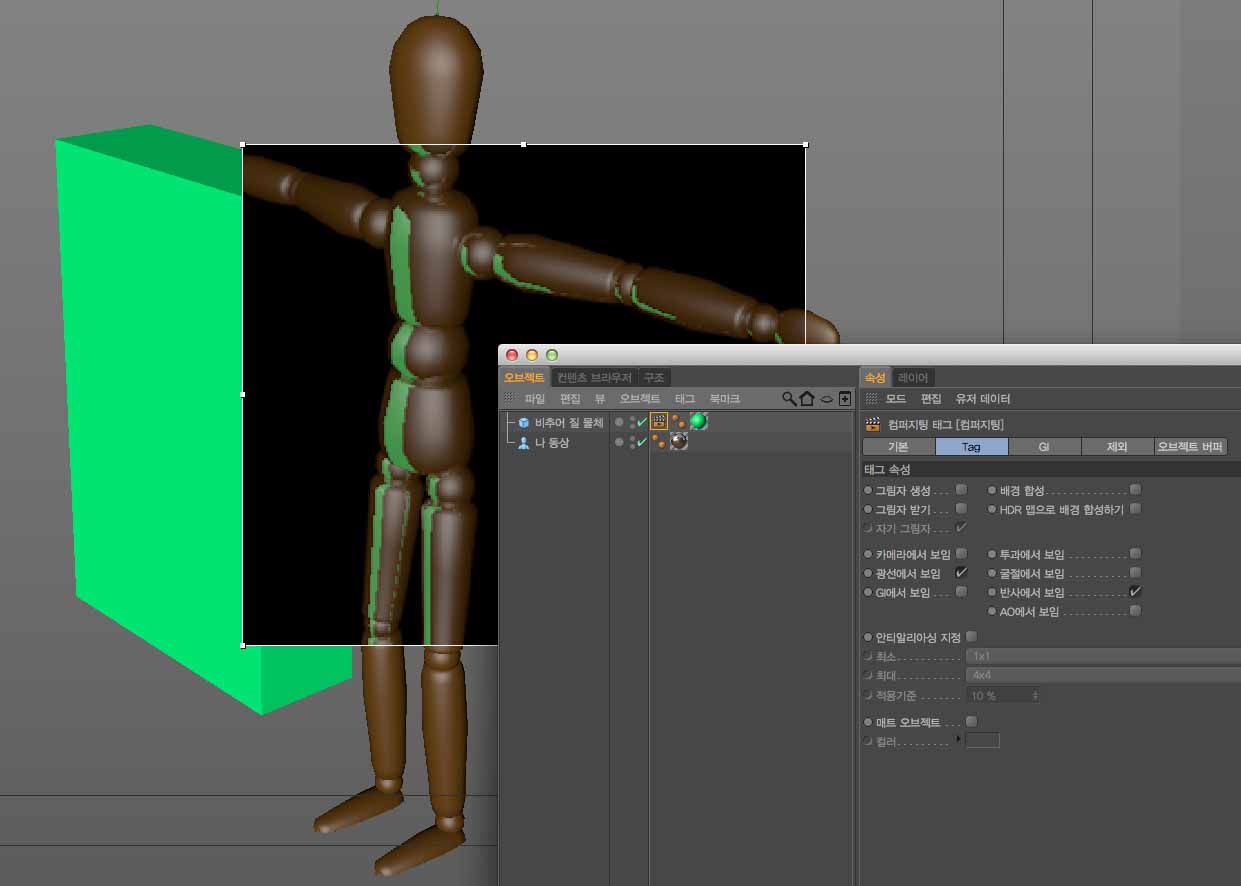The height and width of the screenshot is (886, 1241).
Task: Toggle layer dot for 비추어 질 물체
Action: tap(619, 422)
